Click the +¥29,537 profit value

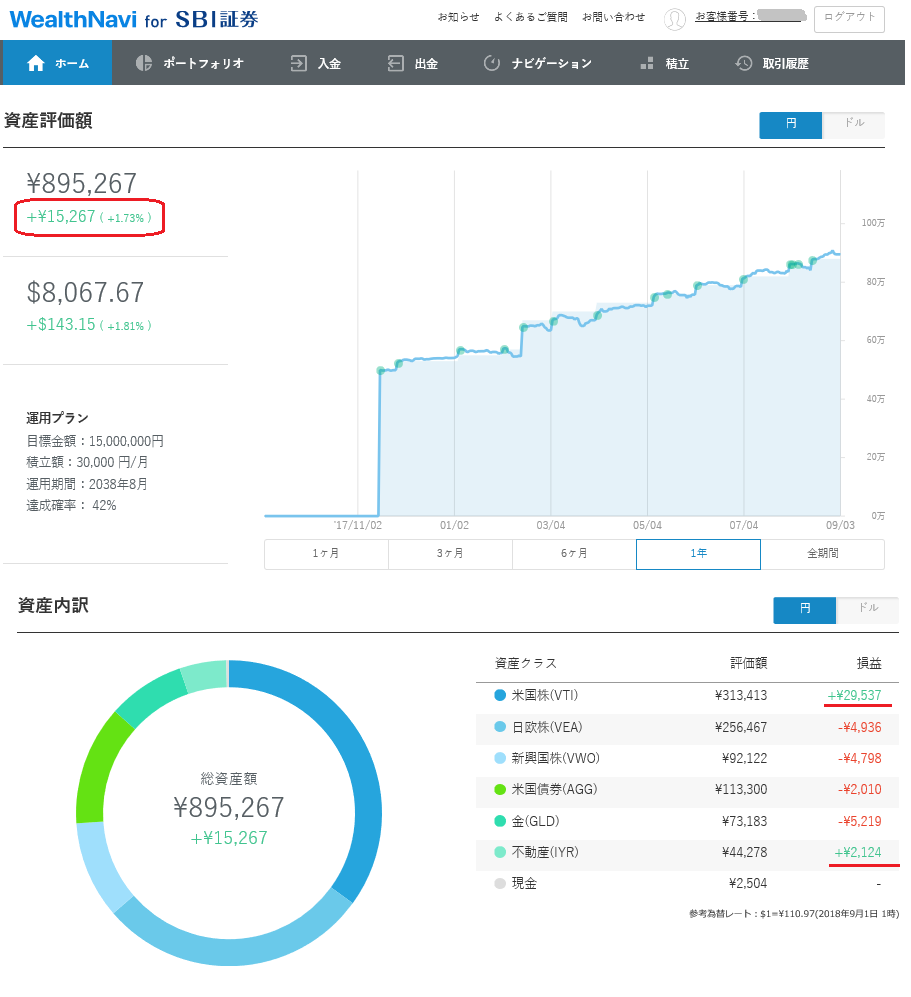(x=854, y=696)
